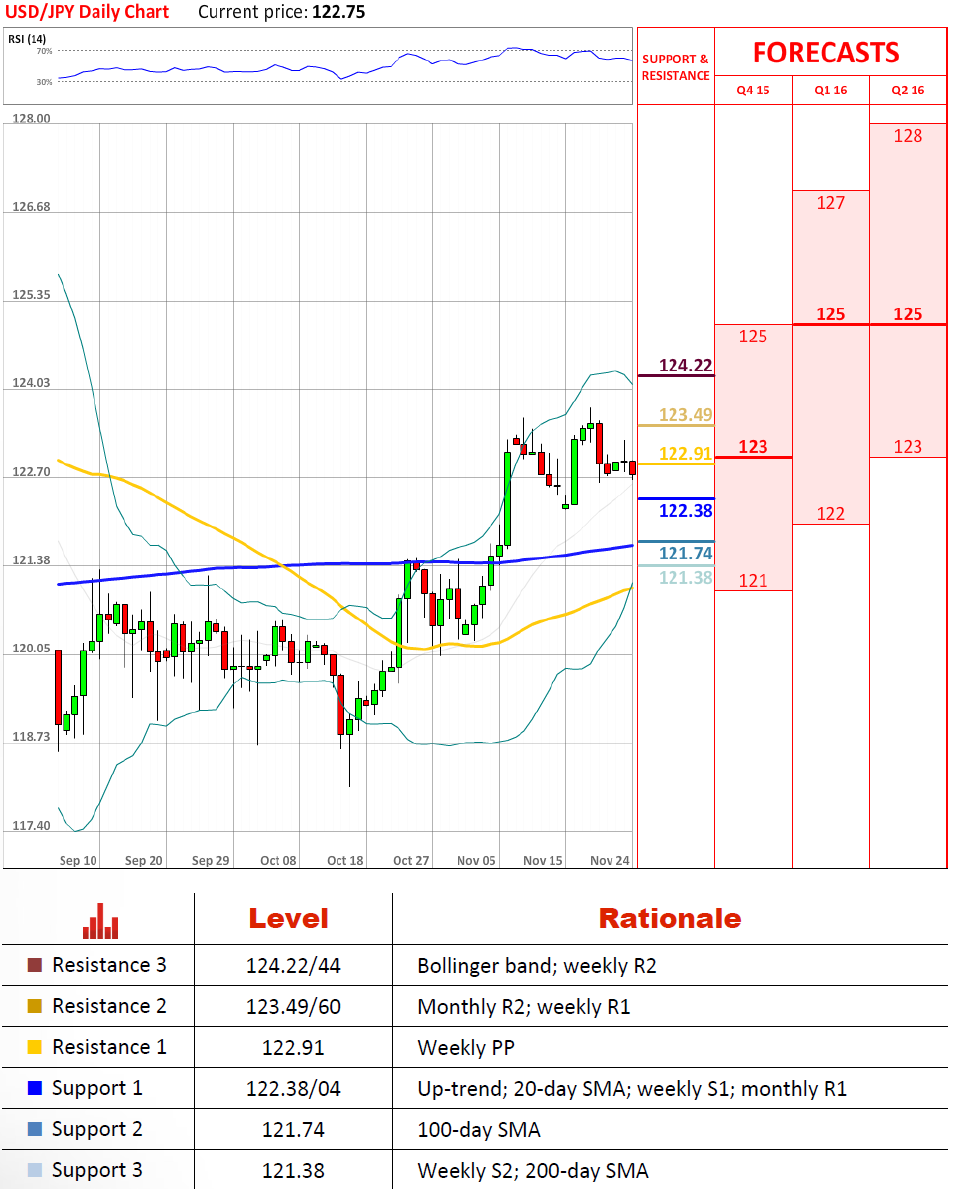Click the Resistance 3 maroon color swatch

pyautogui.click(x=34, y=965)
